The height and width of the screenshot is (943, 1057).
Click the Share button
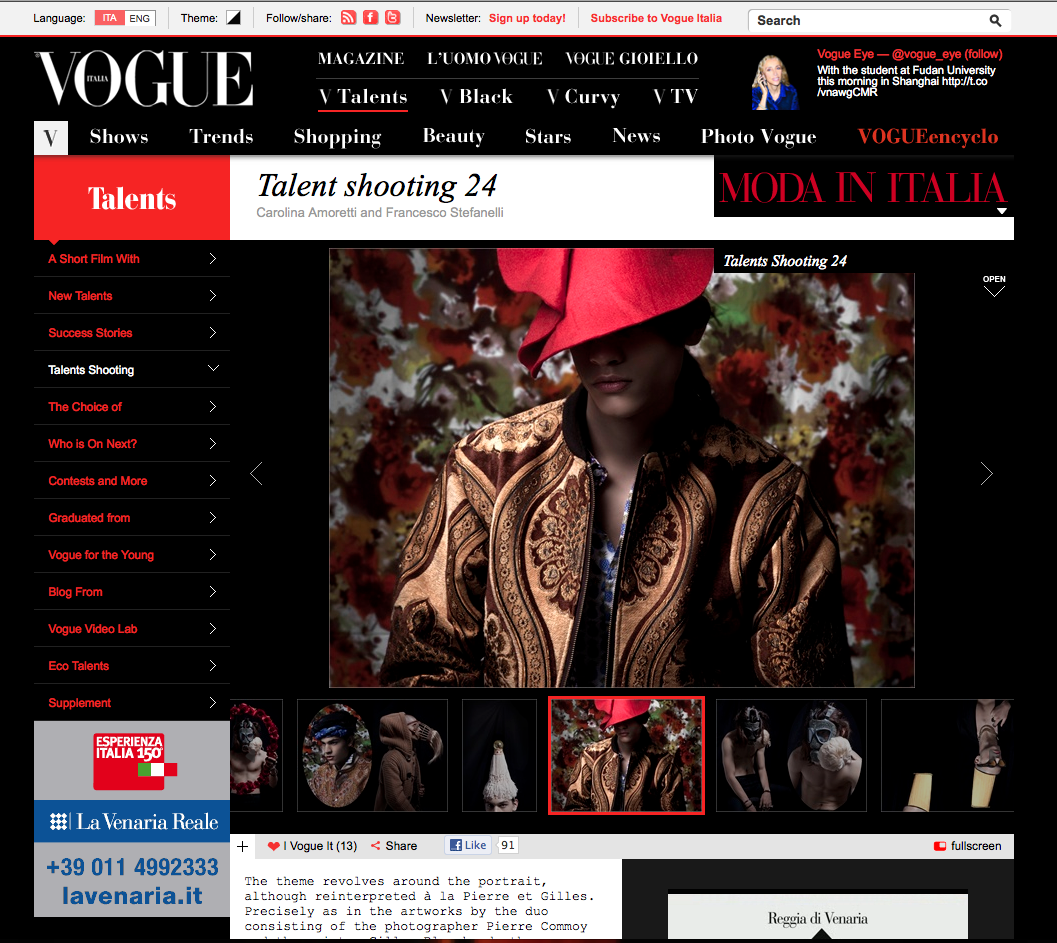[394, 846]
